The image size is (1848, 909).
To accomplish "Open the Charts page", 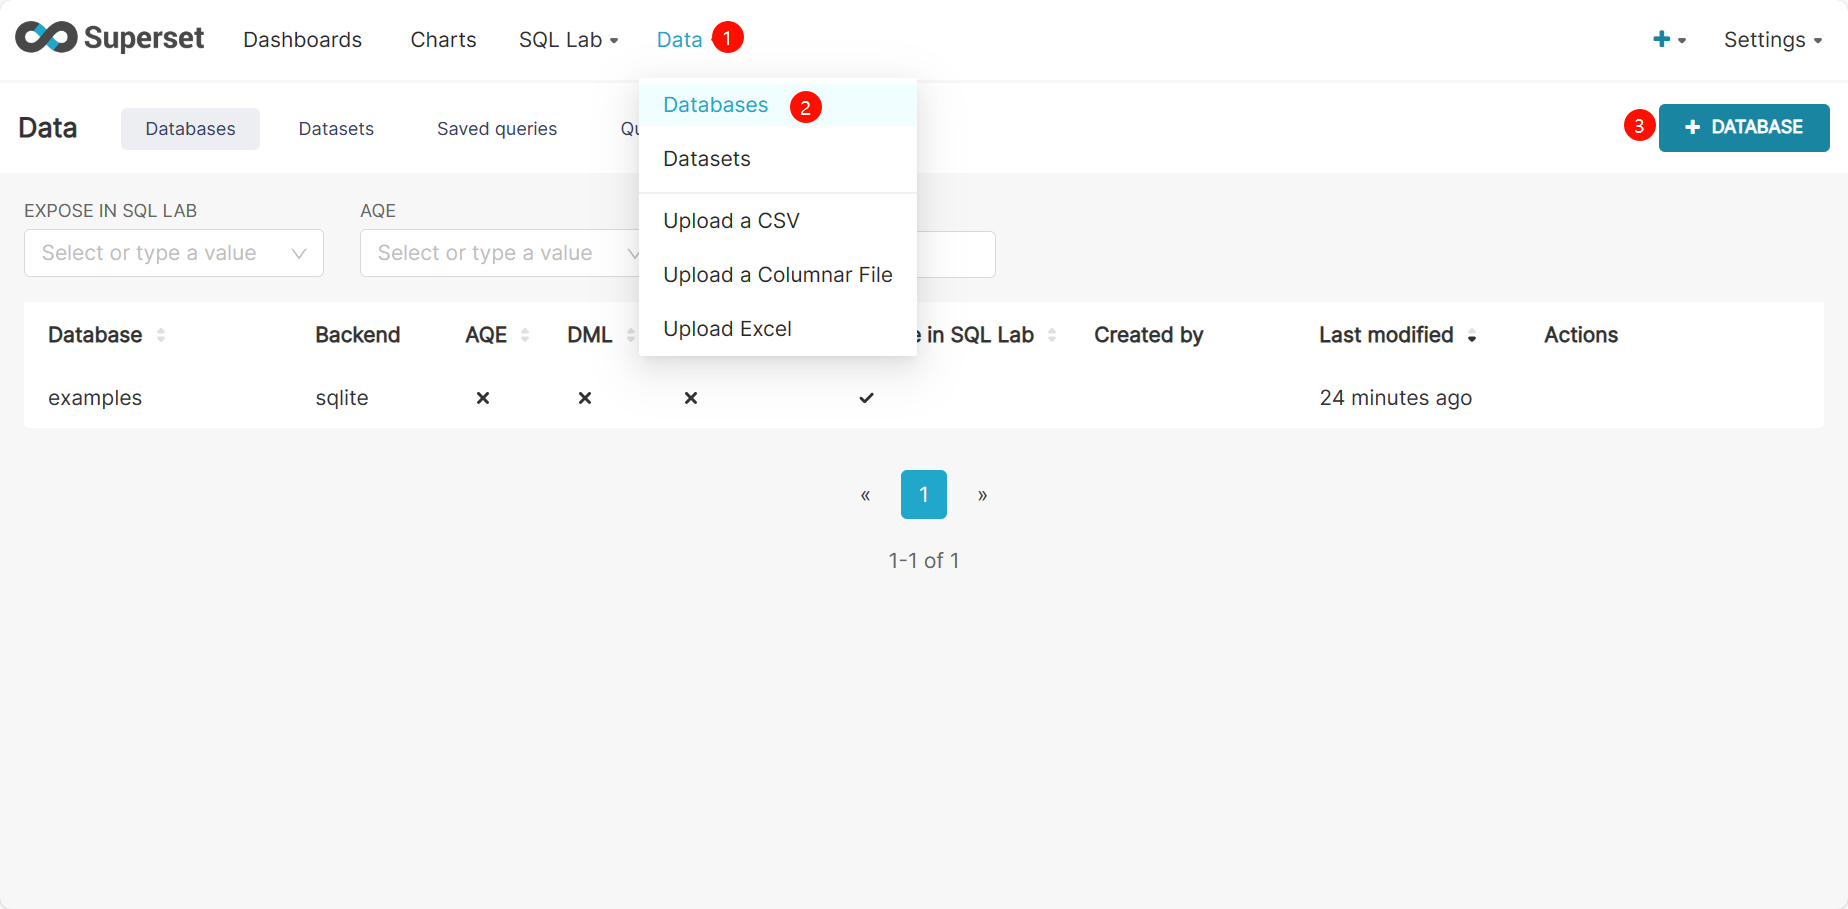I will [443, 40].
